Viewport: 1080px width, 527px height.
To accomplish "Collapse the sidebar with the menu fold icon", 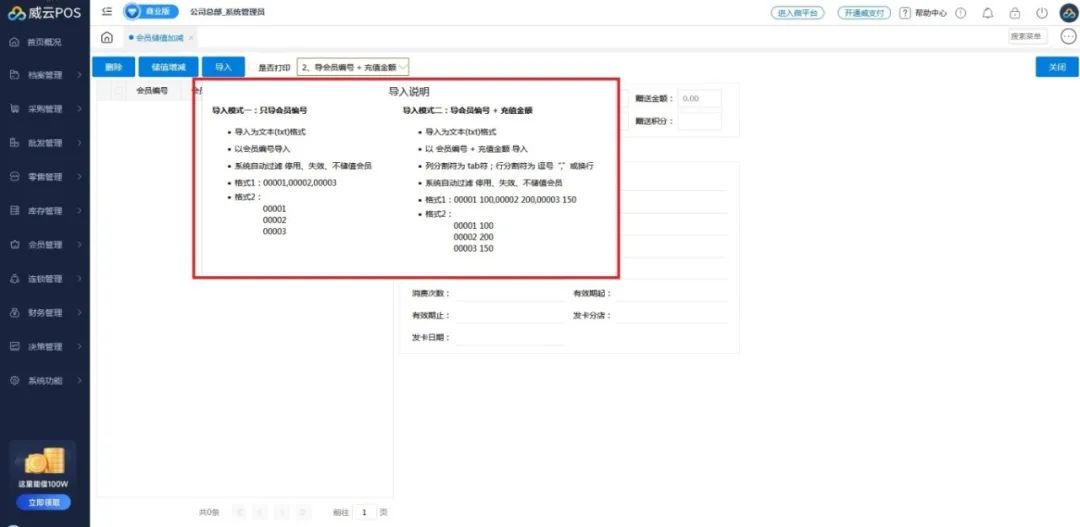I will pos(107,12).
